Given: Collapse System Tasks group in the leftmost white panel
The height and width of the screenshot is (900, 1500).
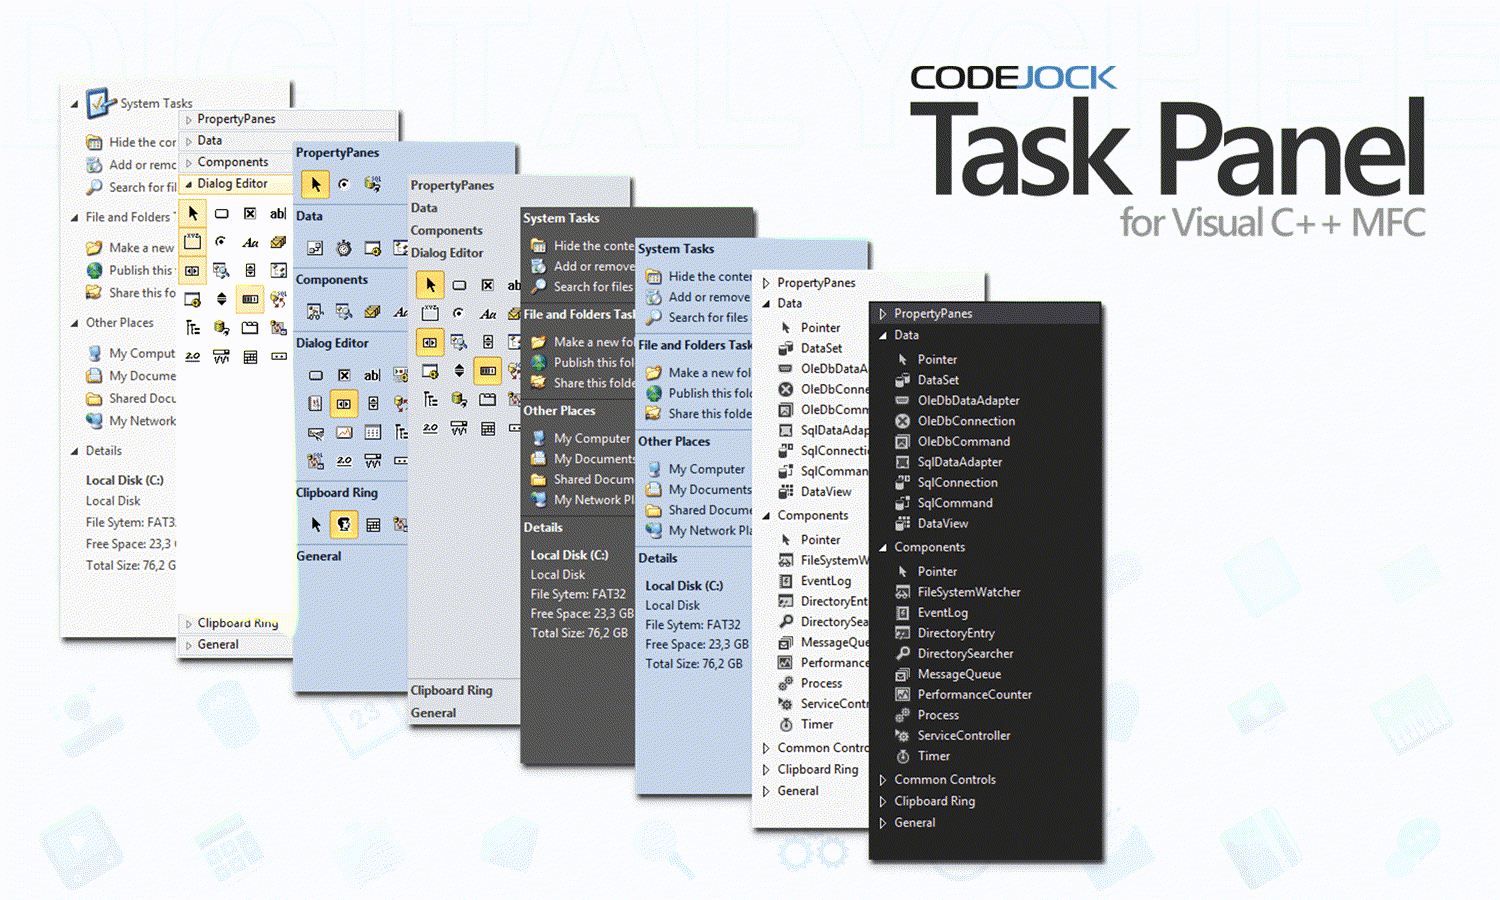Looking at the screenshot, I should [x=74, y=103].
